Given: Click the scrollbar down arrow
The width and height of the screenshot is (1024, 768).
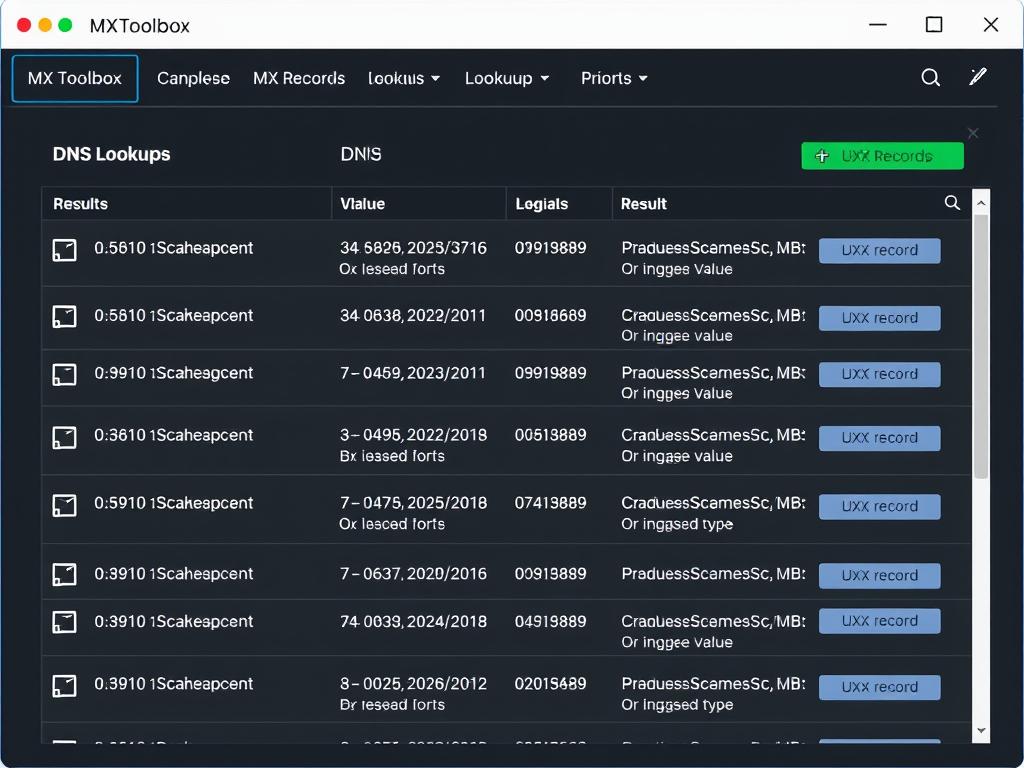Looking at the screenshot, I should (981, 731).
